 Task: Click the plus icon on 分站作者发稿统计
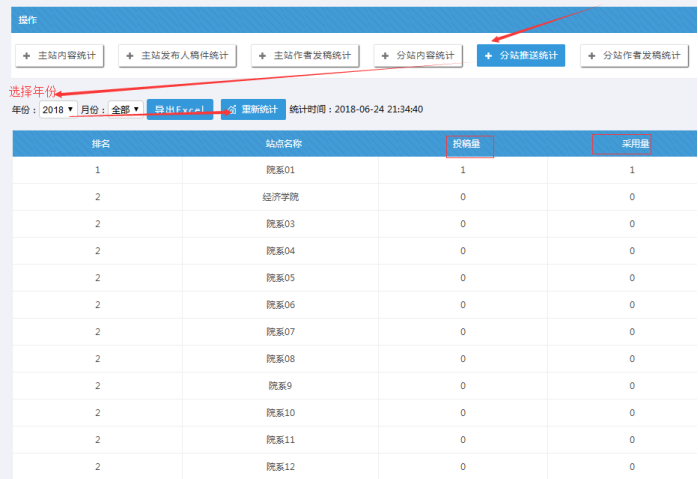(592, 56)
